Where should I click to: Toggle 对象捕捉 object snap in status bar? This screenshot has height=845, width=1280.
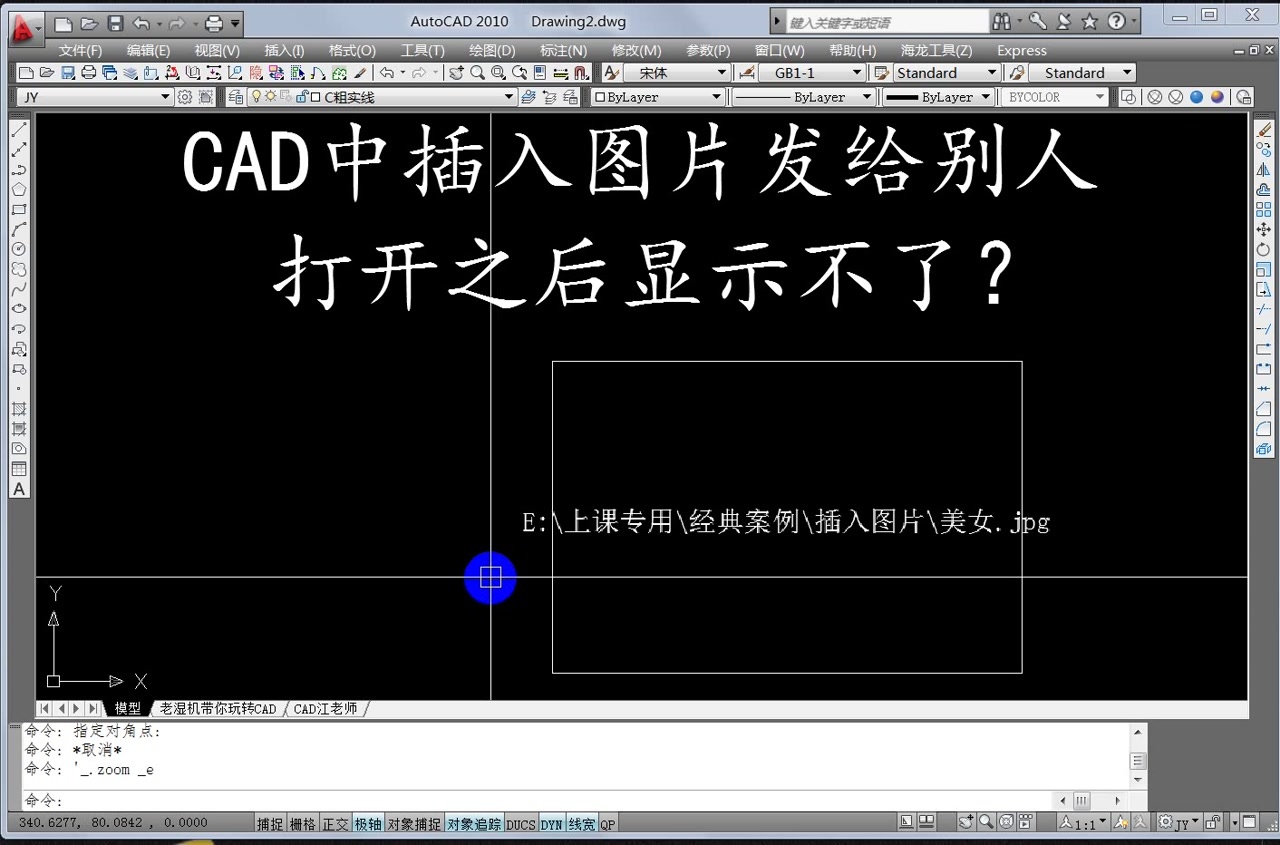click(x=414, y=824)
